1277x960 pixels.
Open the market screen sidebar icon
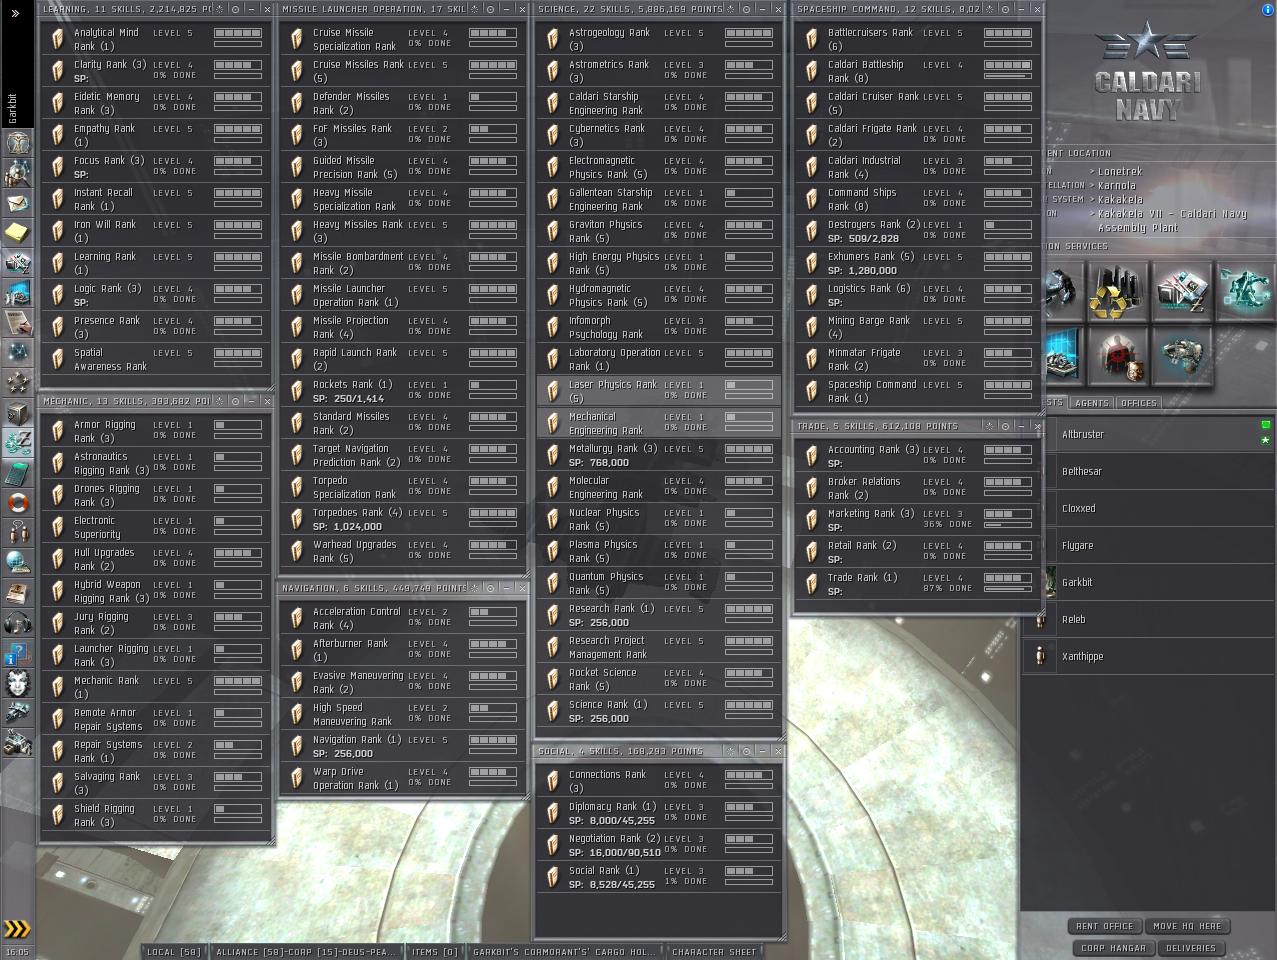18,262
